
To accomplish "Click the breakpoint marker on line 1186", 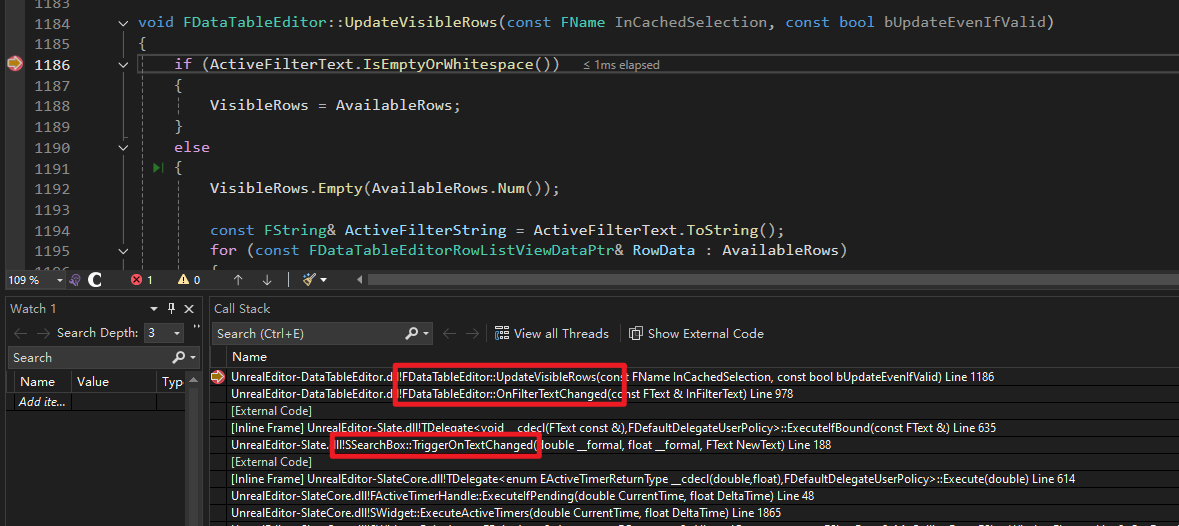I will tap(15, 65).
